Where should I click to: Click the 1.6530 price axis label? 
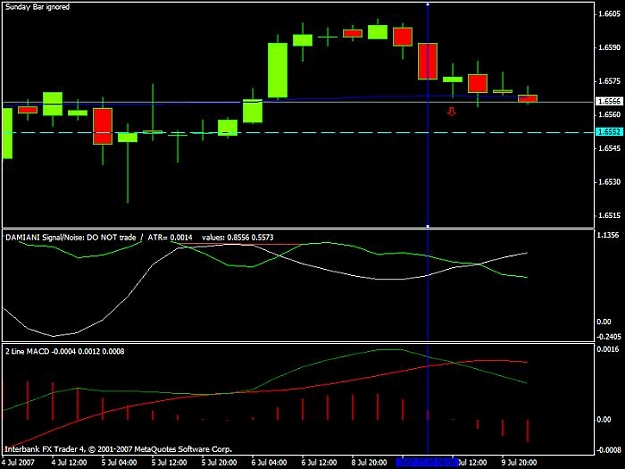click(x=609, y=182)
